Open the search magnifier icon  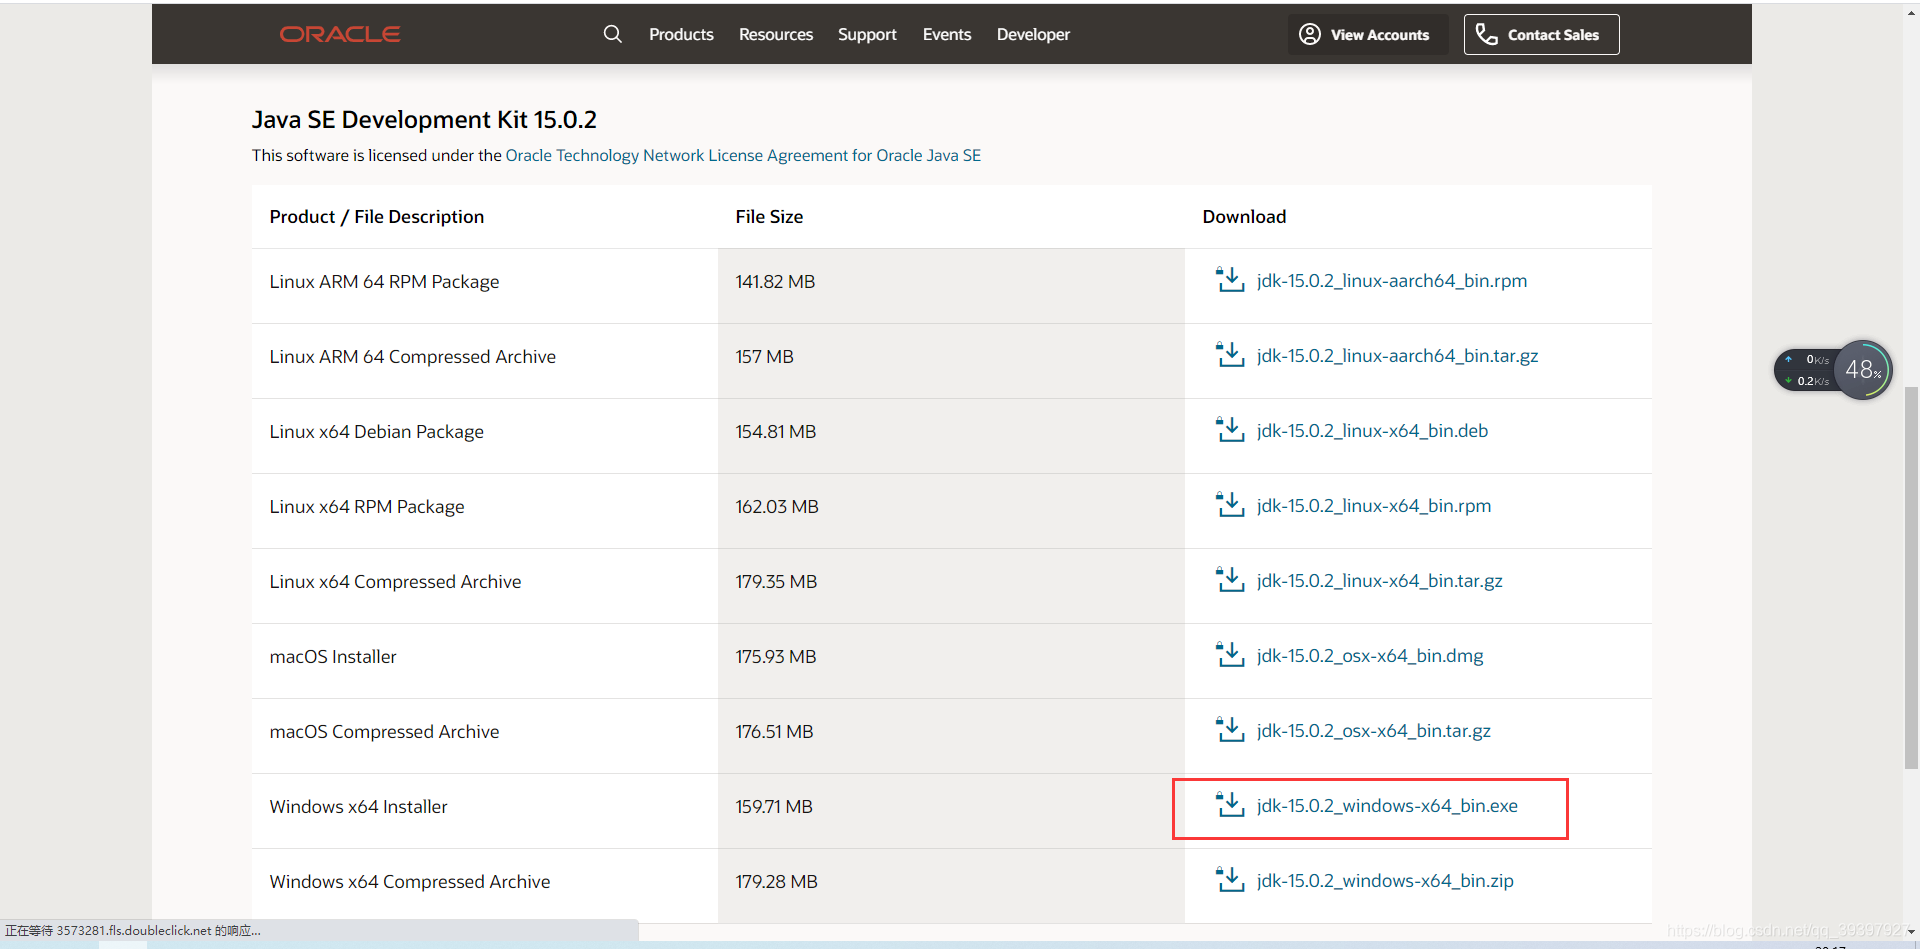click(x=613, y=34)
